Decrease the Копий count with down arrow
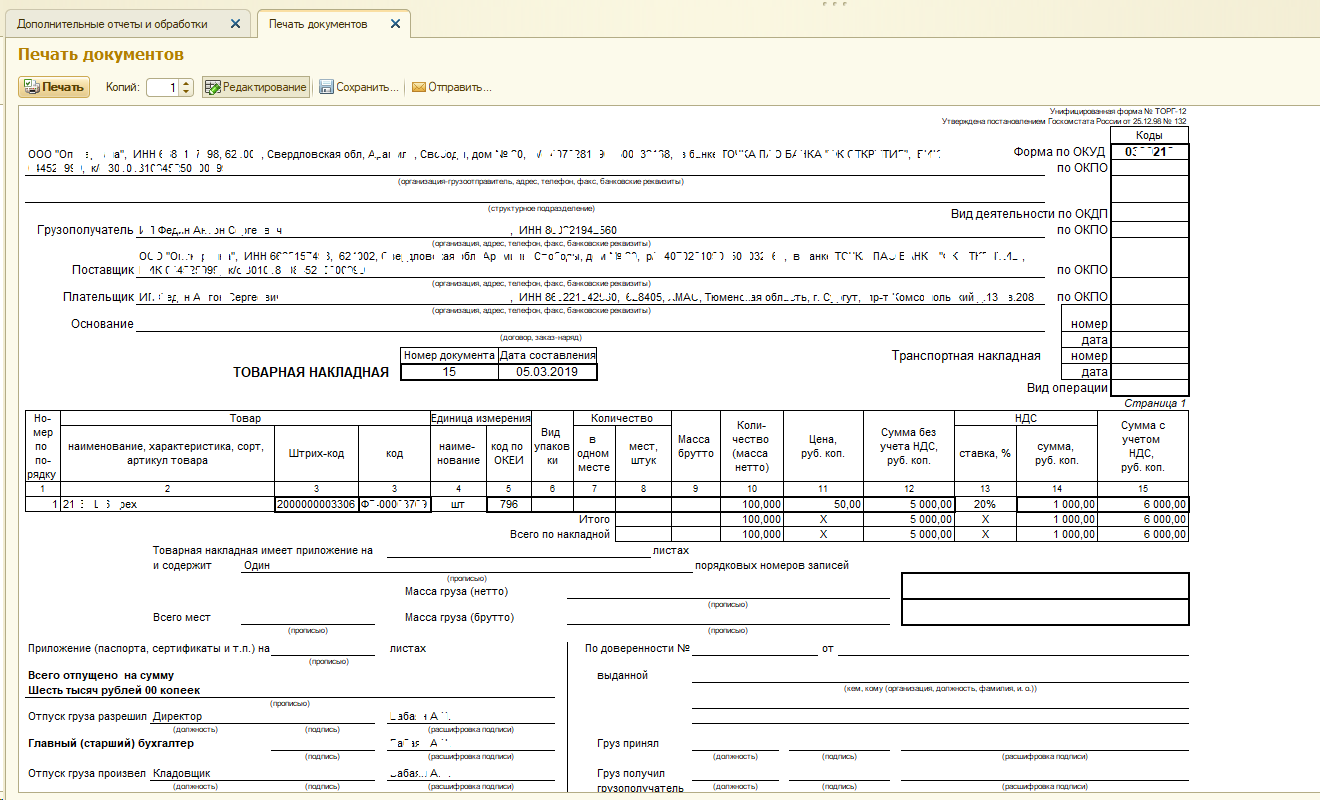The height and width of the screenshot is (800, 1320). 186,92
